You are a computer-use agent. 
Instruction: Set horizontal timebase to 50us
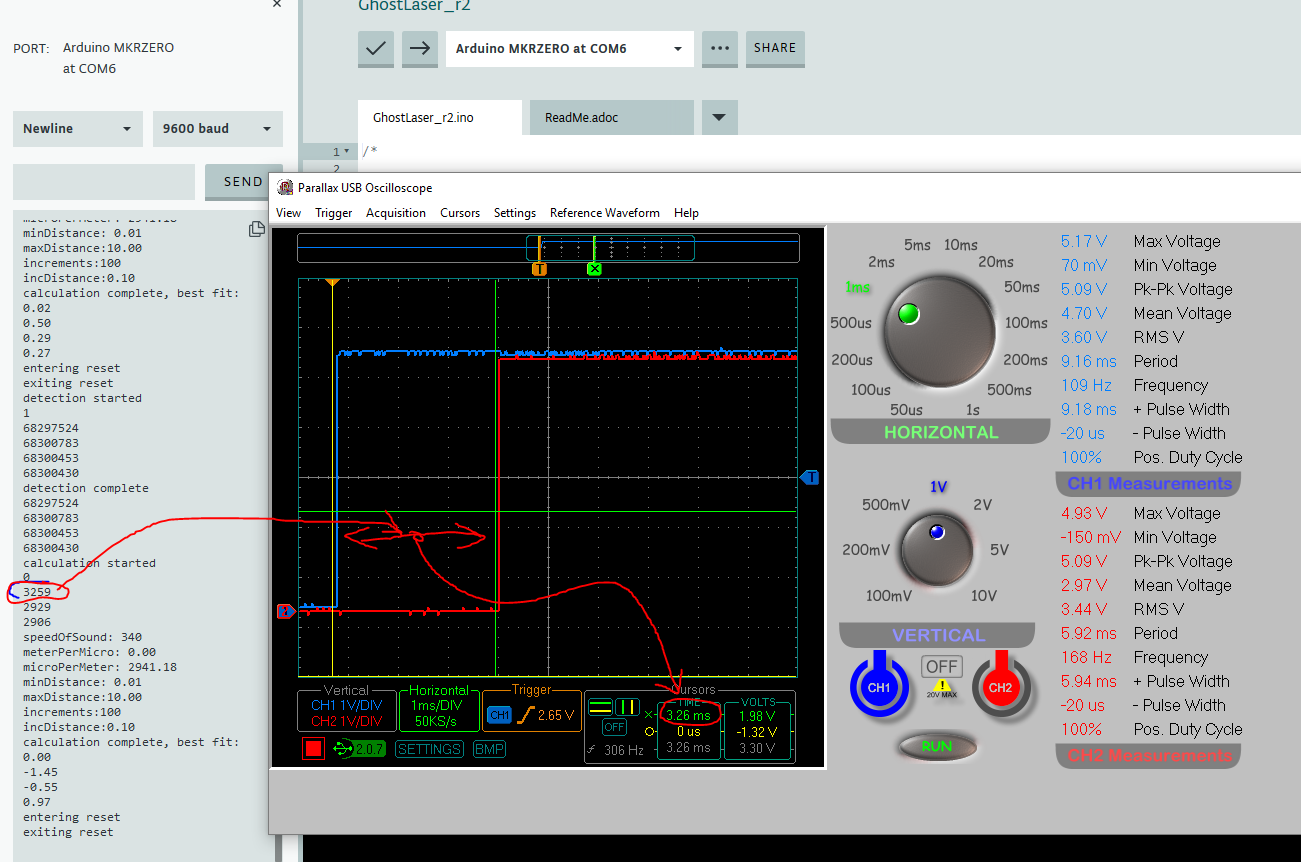(x=906, y=409)
